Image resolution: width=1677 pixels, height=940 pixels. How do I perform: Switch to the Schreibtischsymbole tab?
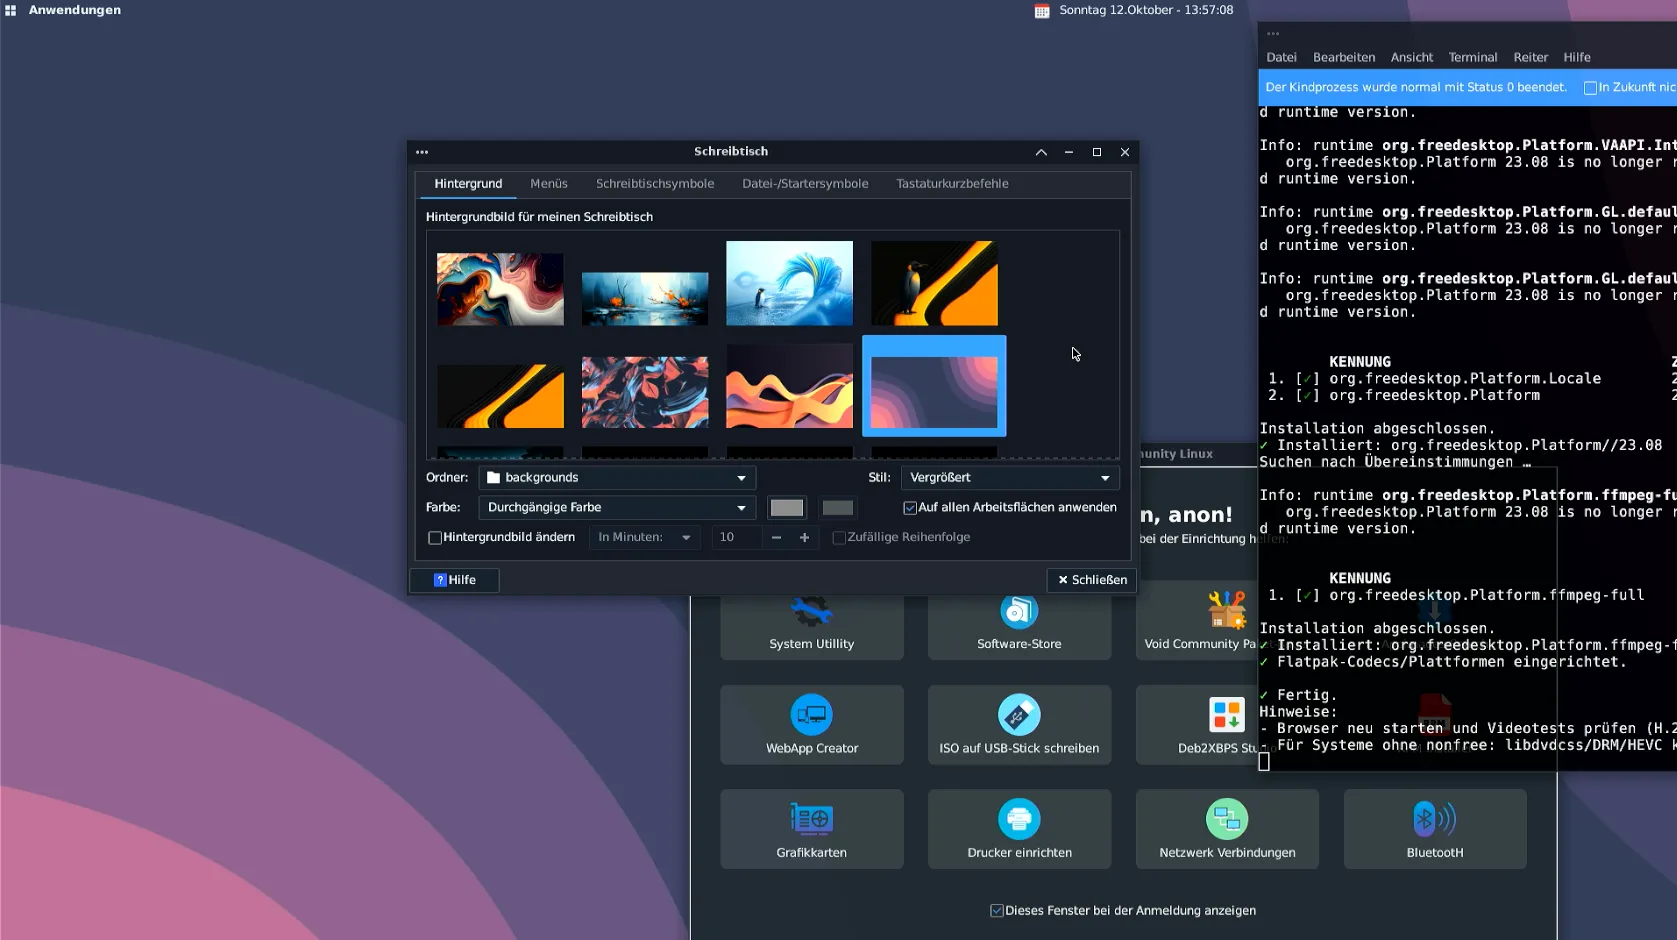[654, 184]
